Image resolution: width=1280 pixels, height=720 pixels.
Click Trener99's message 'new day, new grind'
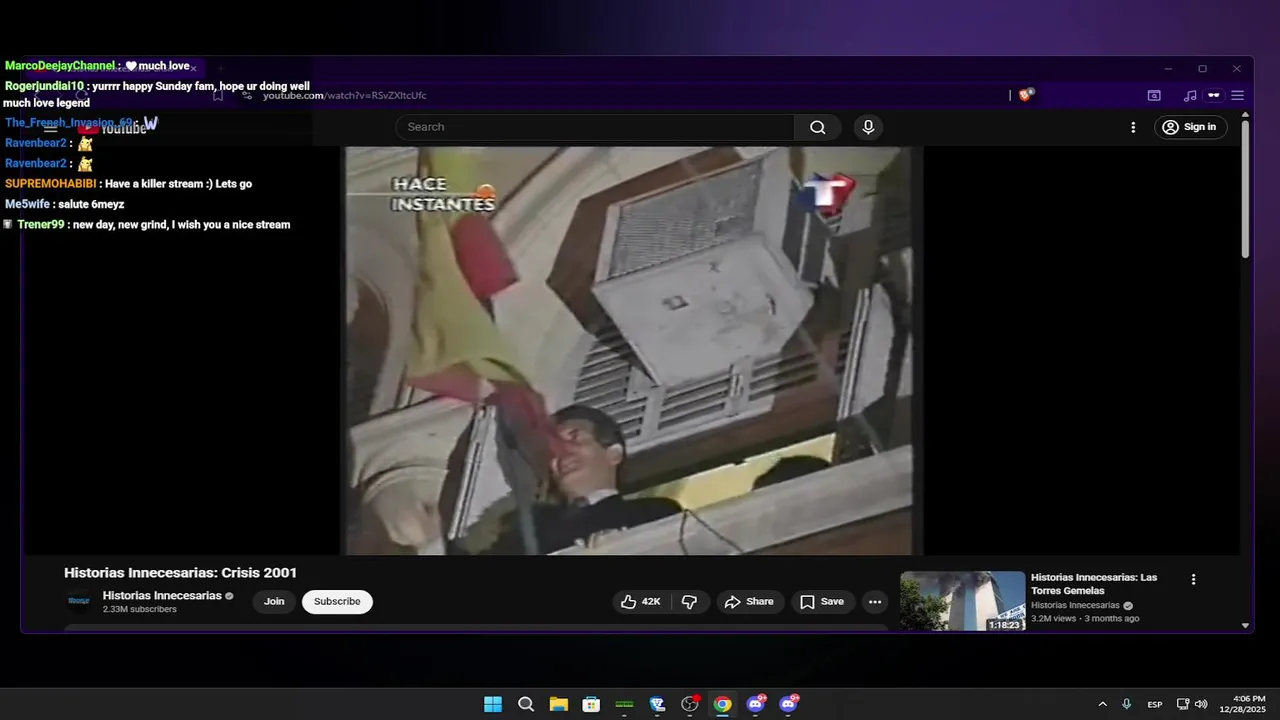pyautogui.click(x=181, y=225)
